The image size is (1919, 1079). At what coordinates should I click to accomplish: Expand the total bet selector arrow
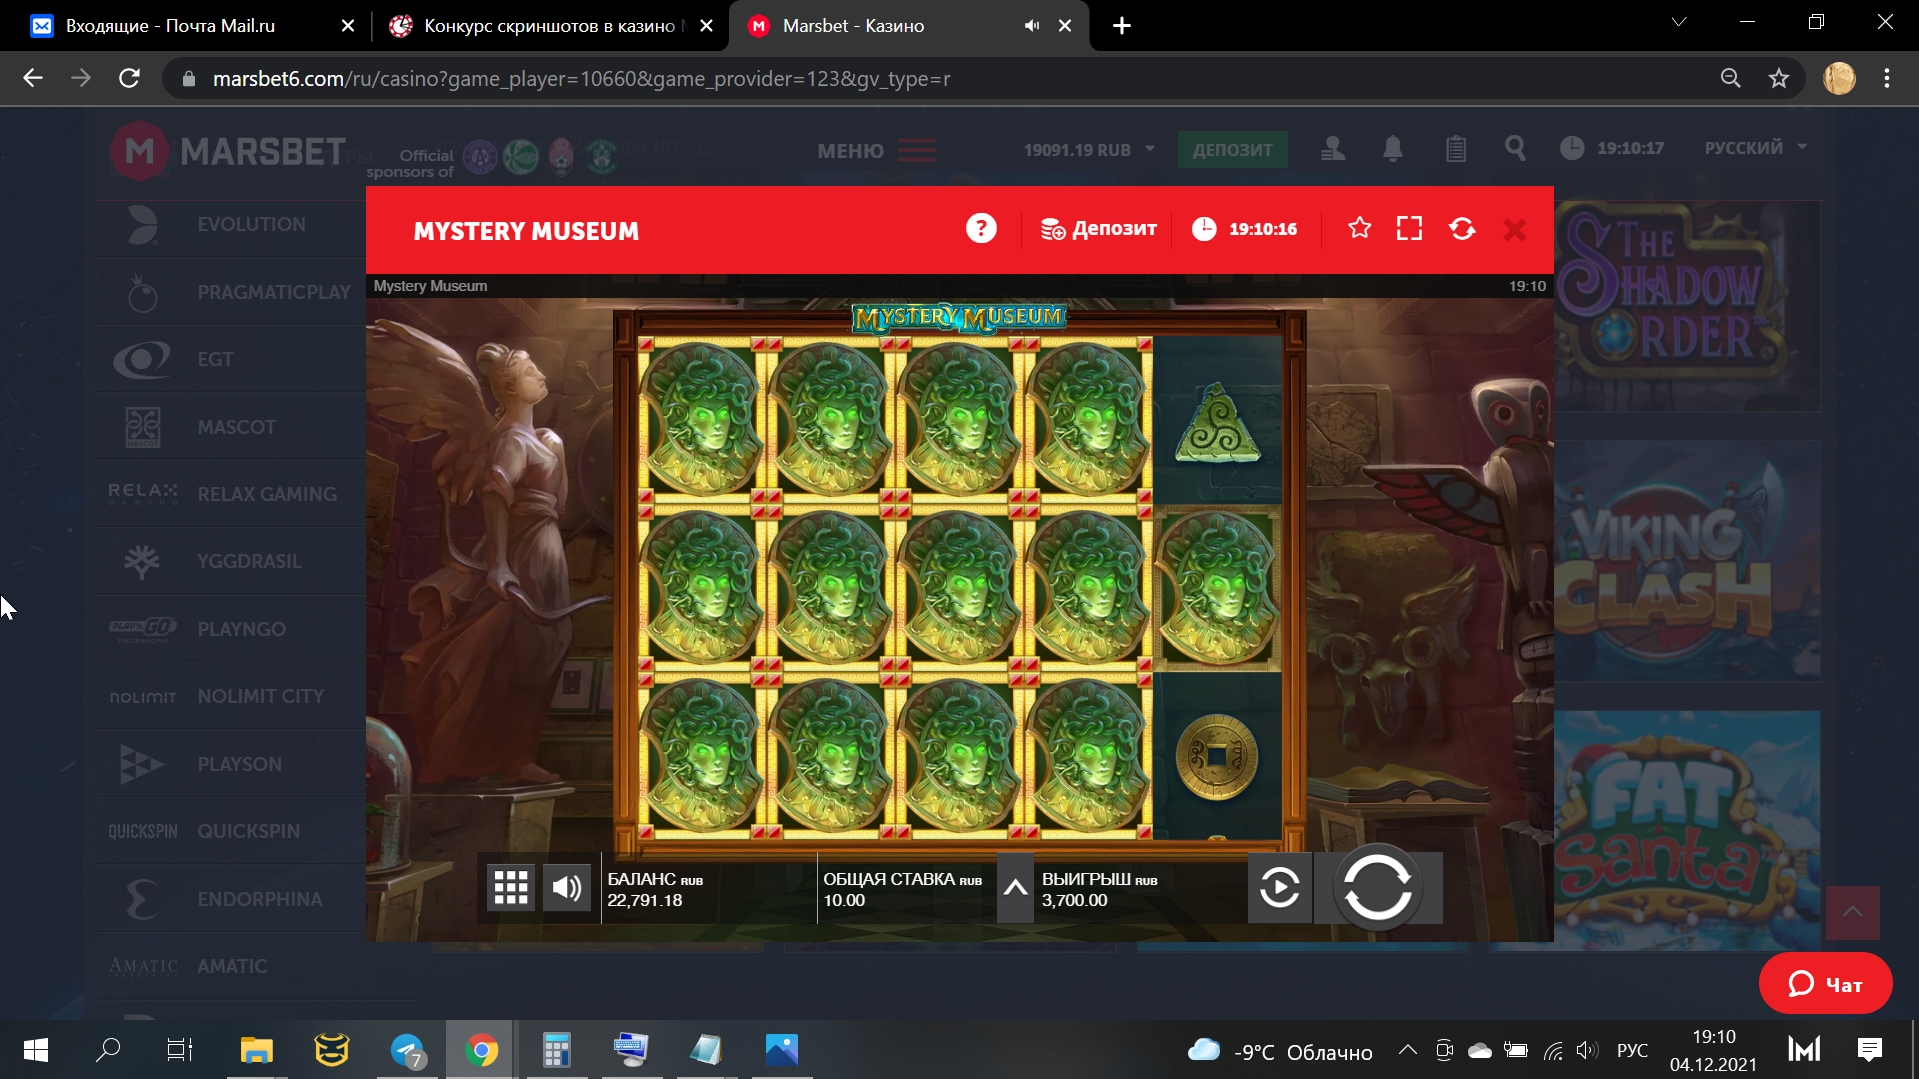(1015, 887)
